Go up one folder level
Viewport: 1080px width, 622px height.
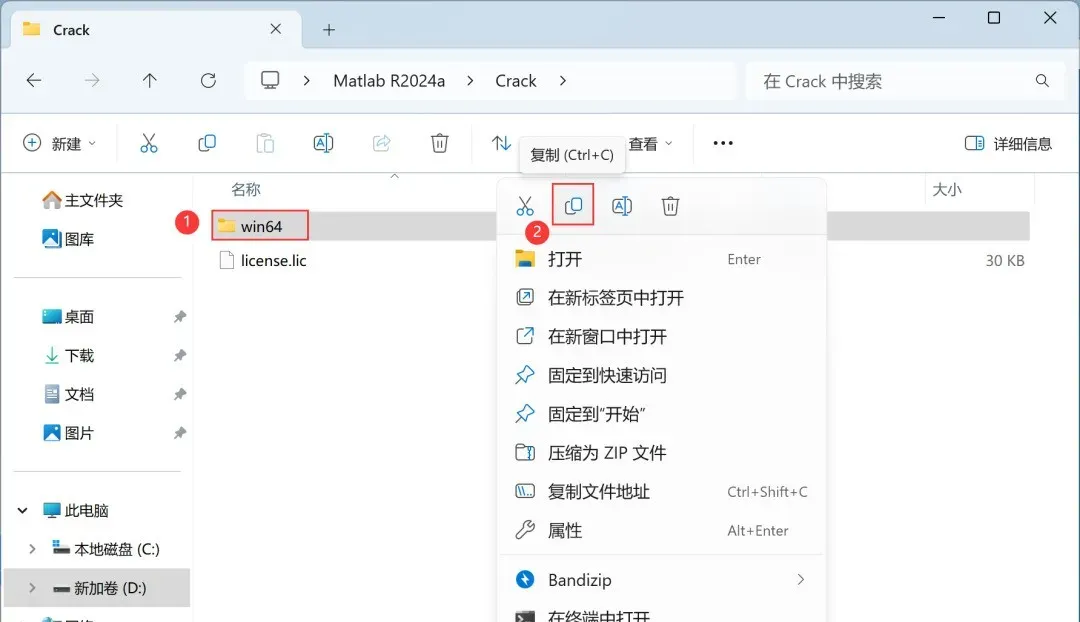pos(149,81)
